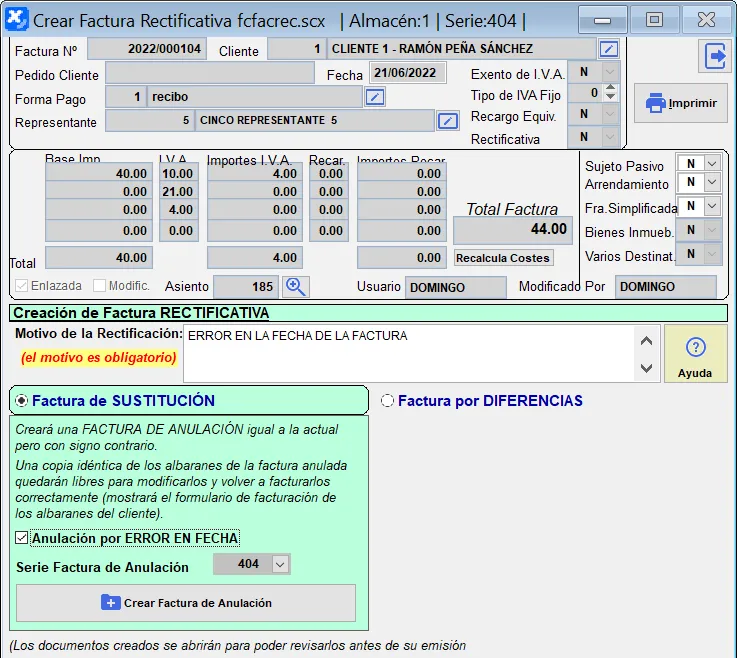Click the Pedido Cliente input field
This screenshot has height=658, width=737.
[210, 73]
